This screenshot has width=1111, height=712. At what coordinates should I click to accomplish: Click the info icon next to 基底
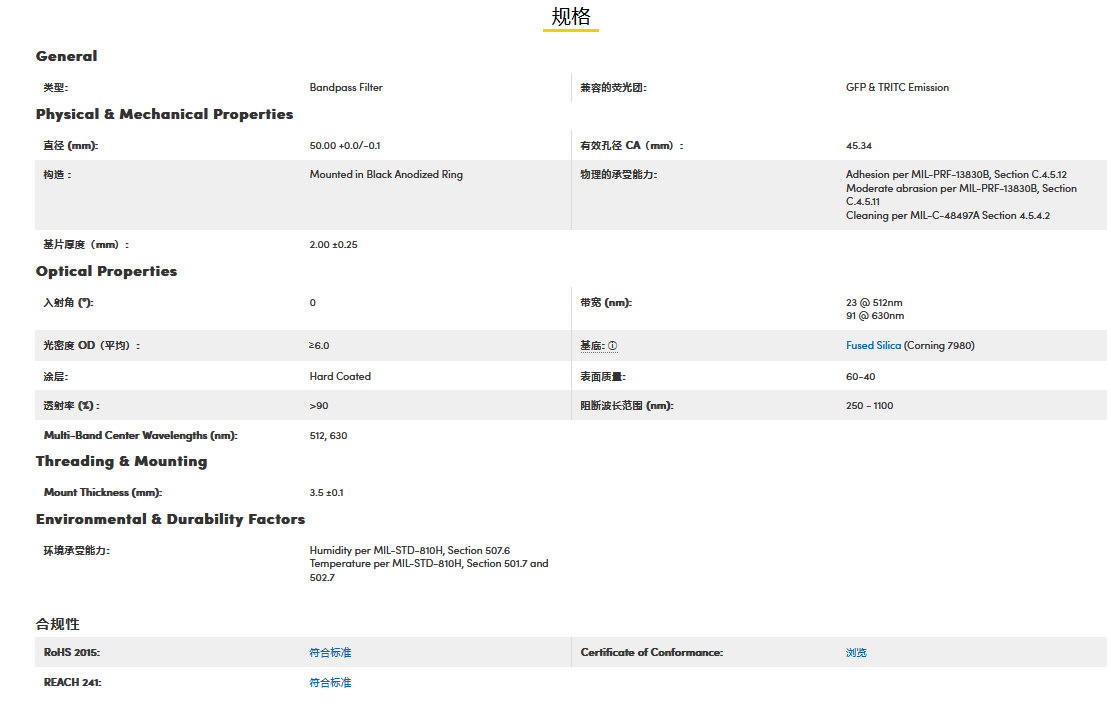click(613, 346)
